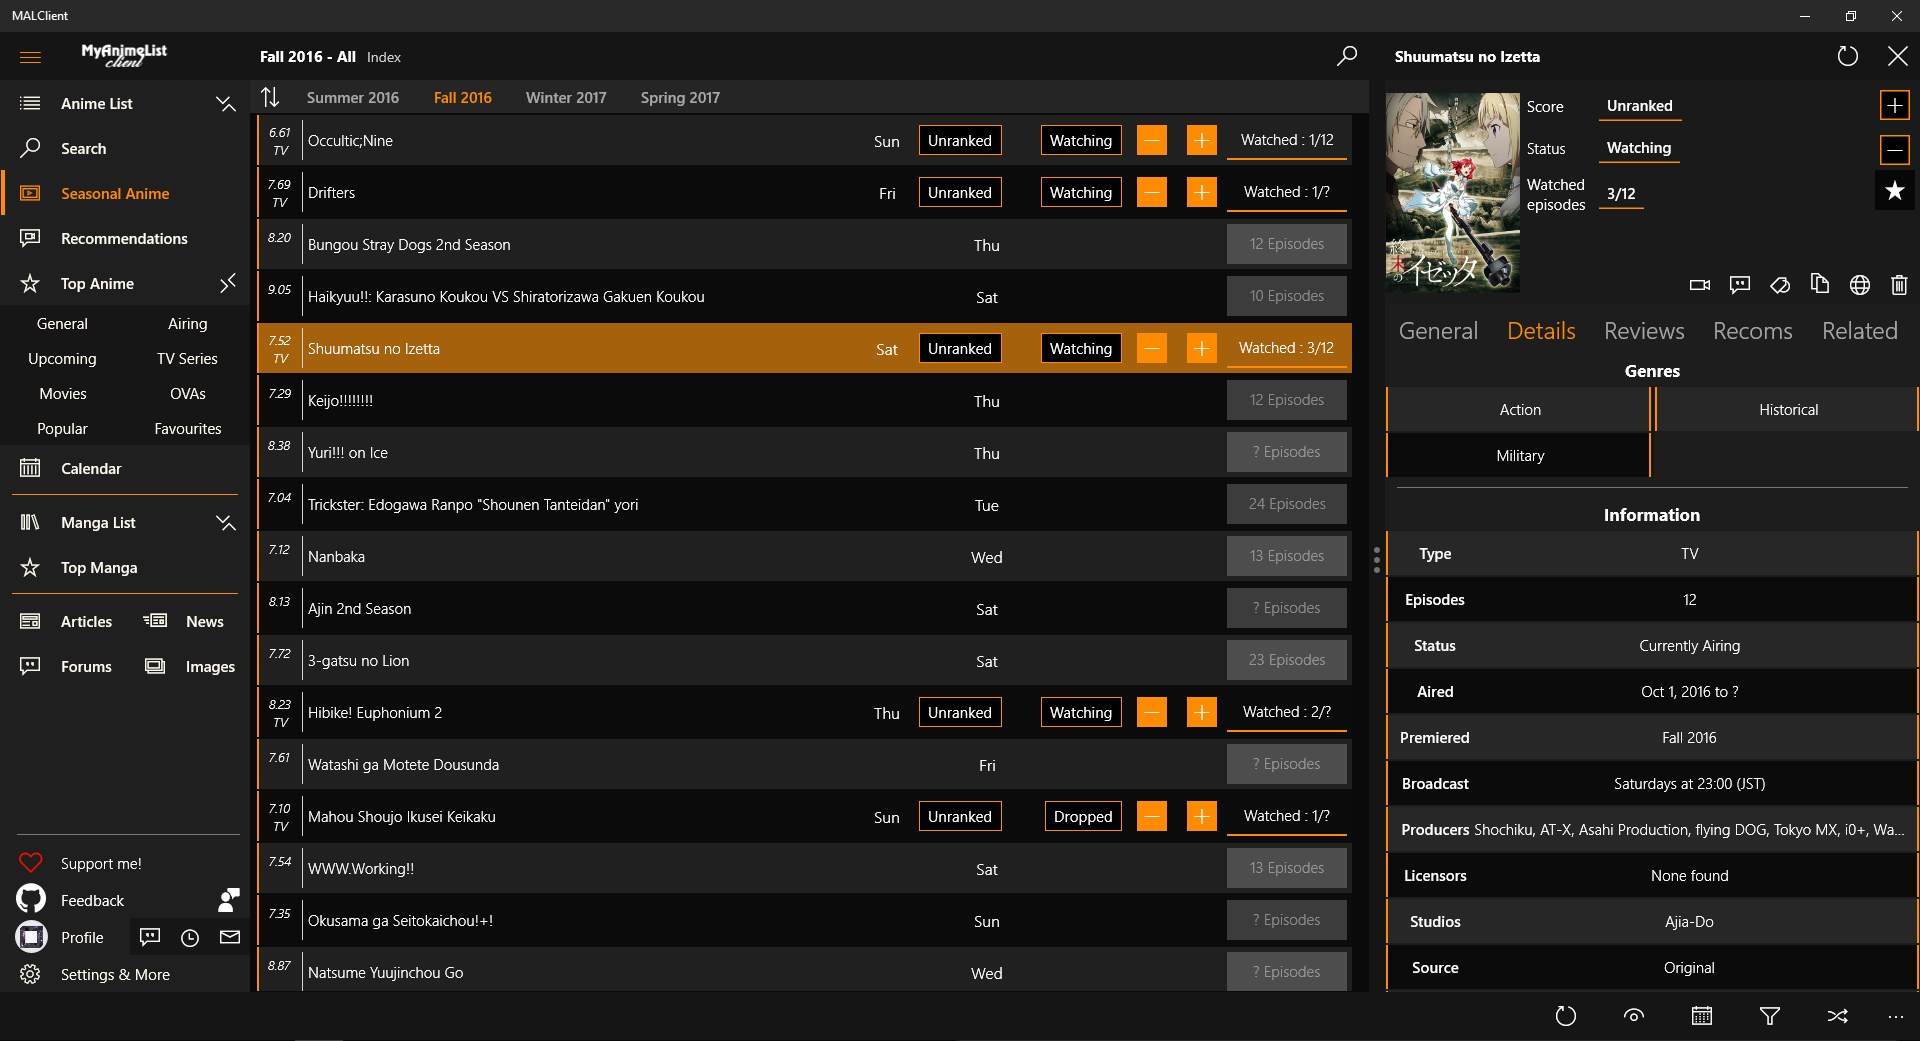1920x1041 pixels.
Task: Click the Shuumatsu no Izetta cover image
Action: click(1453, 193)
